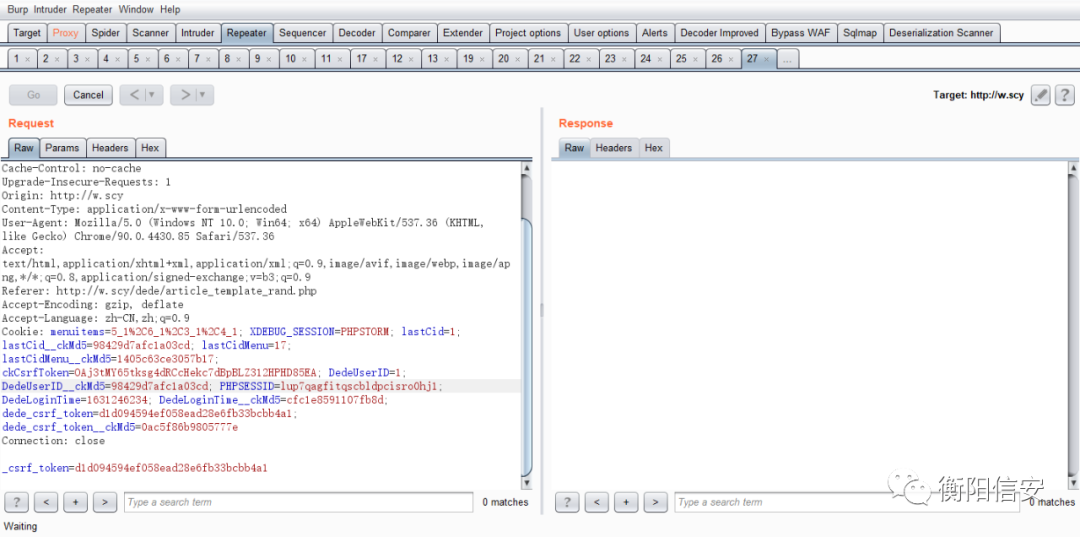Go to next match in response search

[x=656, y=502]
